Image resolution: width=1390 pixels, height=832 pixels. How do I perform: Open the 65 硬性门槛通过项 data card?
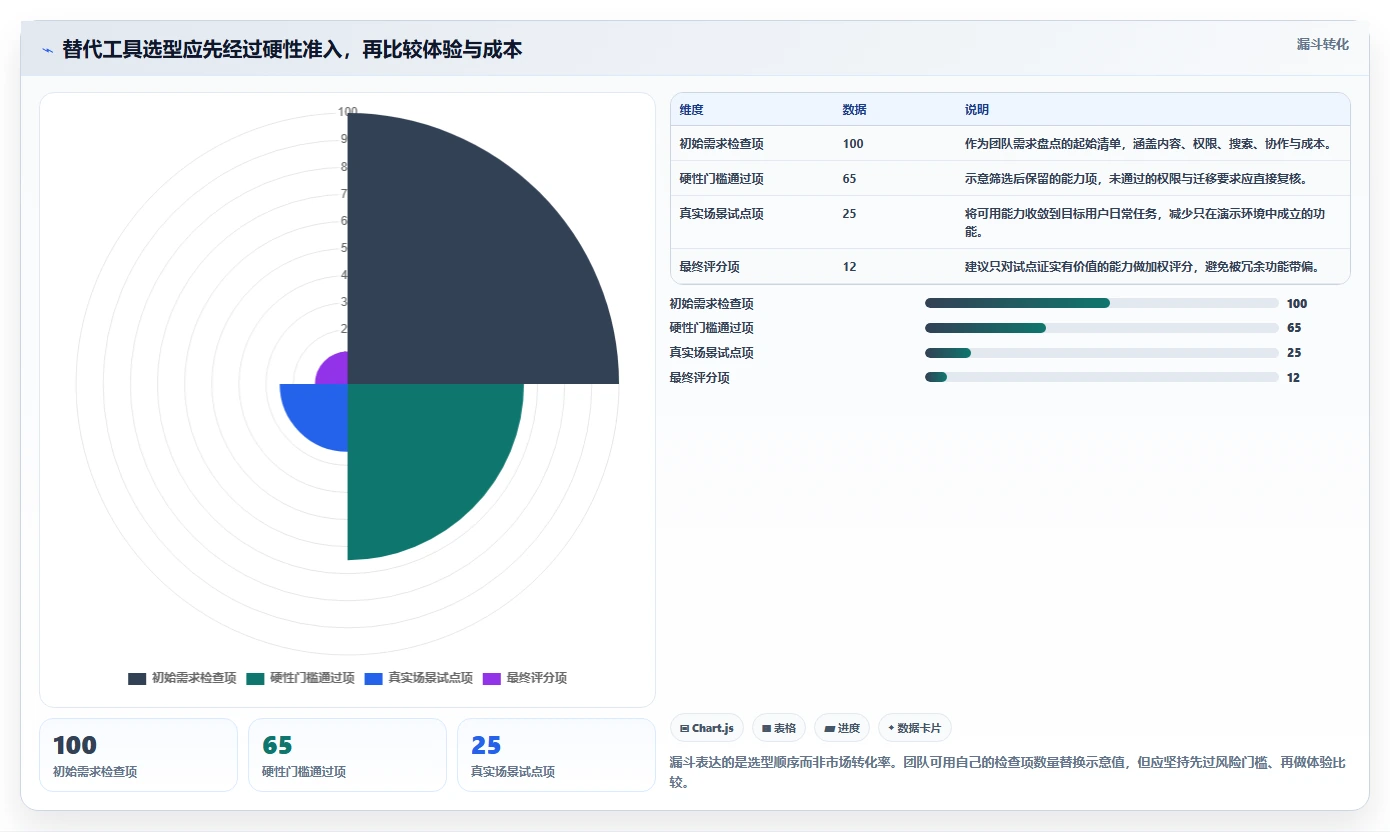tap(347, 755)
